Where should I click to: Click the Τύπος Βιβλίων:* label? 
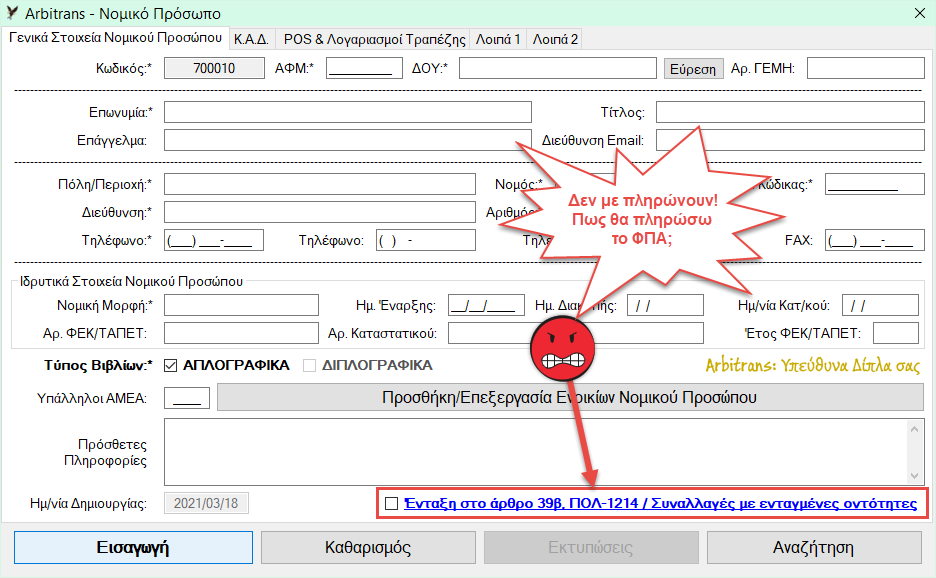click(98, 365)
